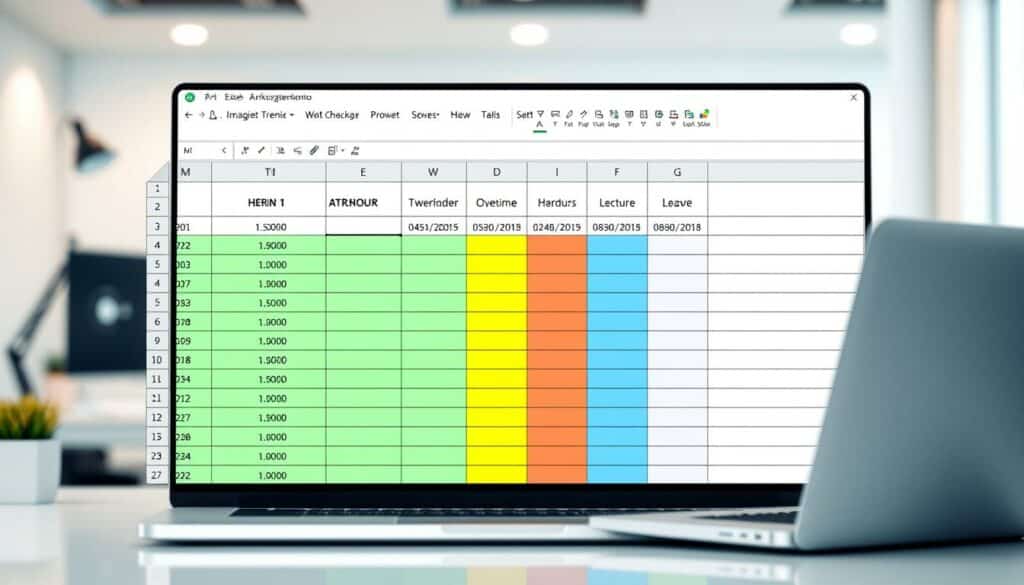The width and height of the screenshot is (1024, 585).
Task: Click the forward arrow in the toolbar
Action: [201, 116]
